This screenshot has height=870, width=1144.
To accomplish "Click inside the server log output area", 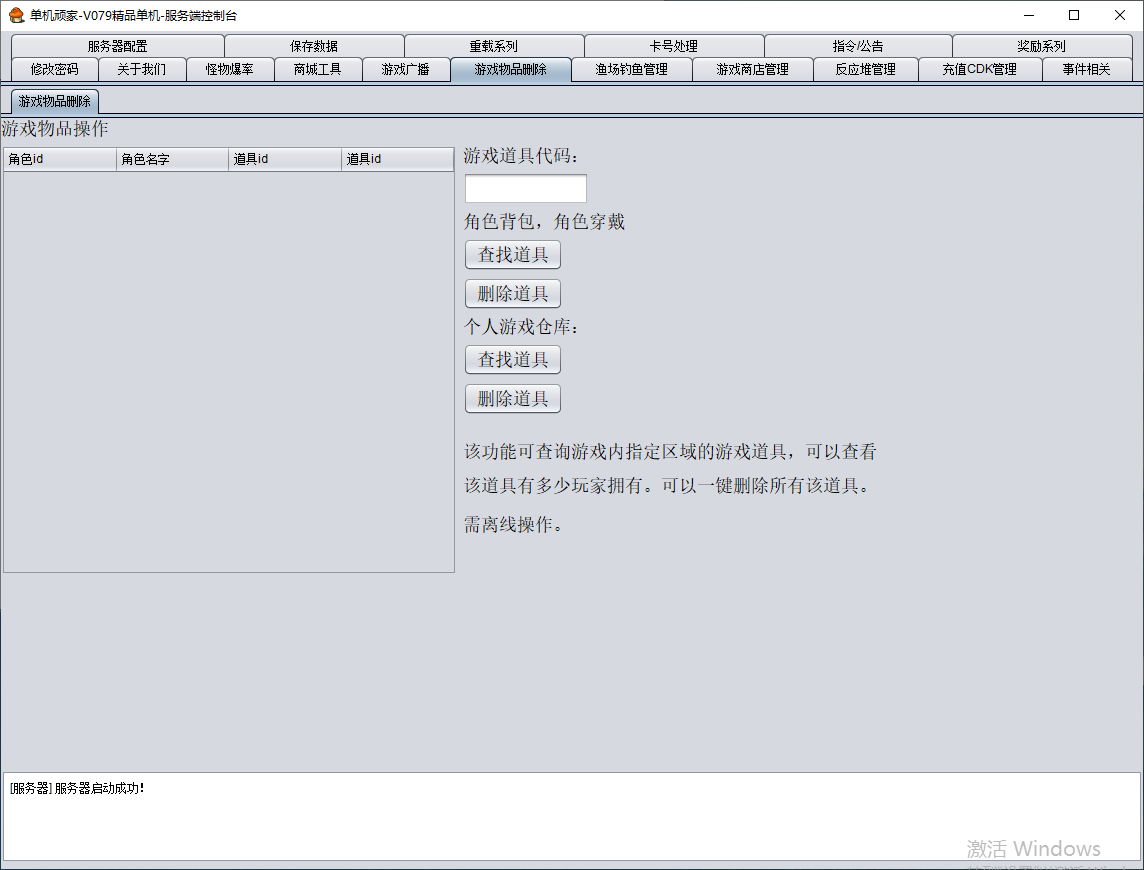I will click(x=570, y=815).
